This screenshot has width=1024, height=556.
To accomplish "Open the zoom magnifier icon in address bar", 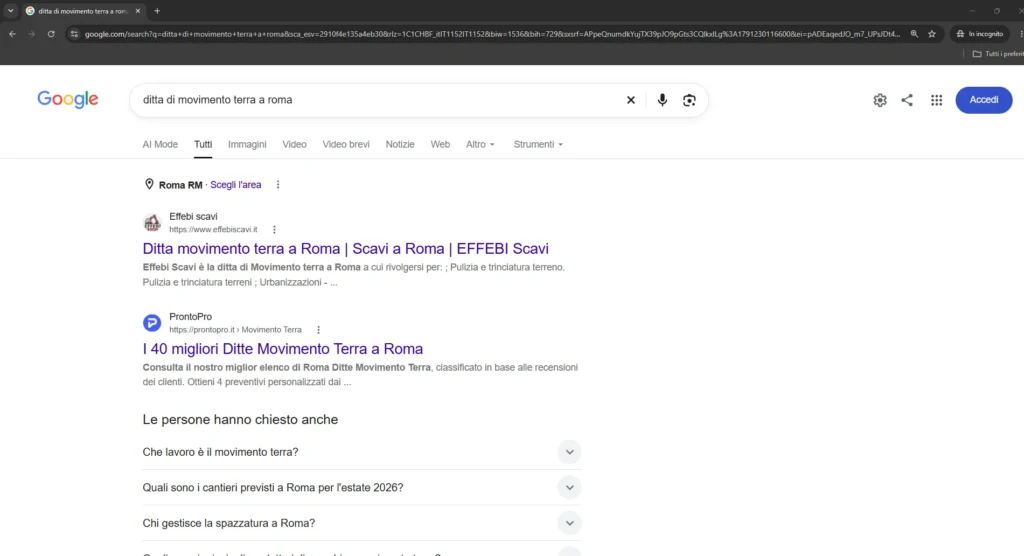I will 914,34.
